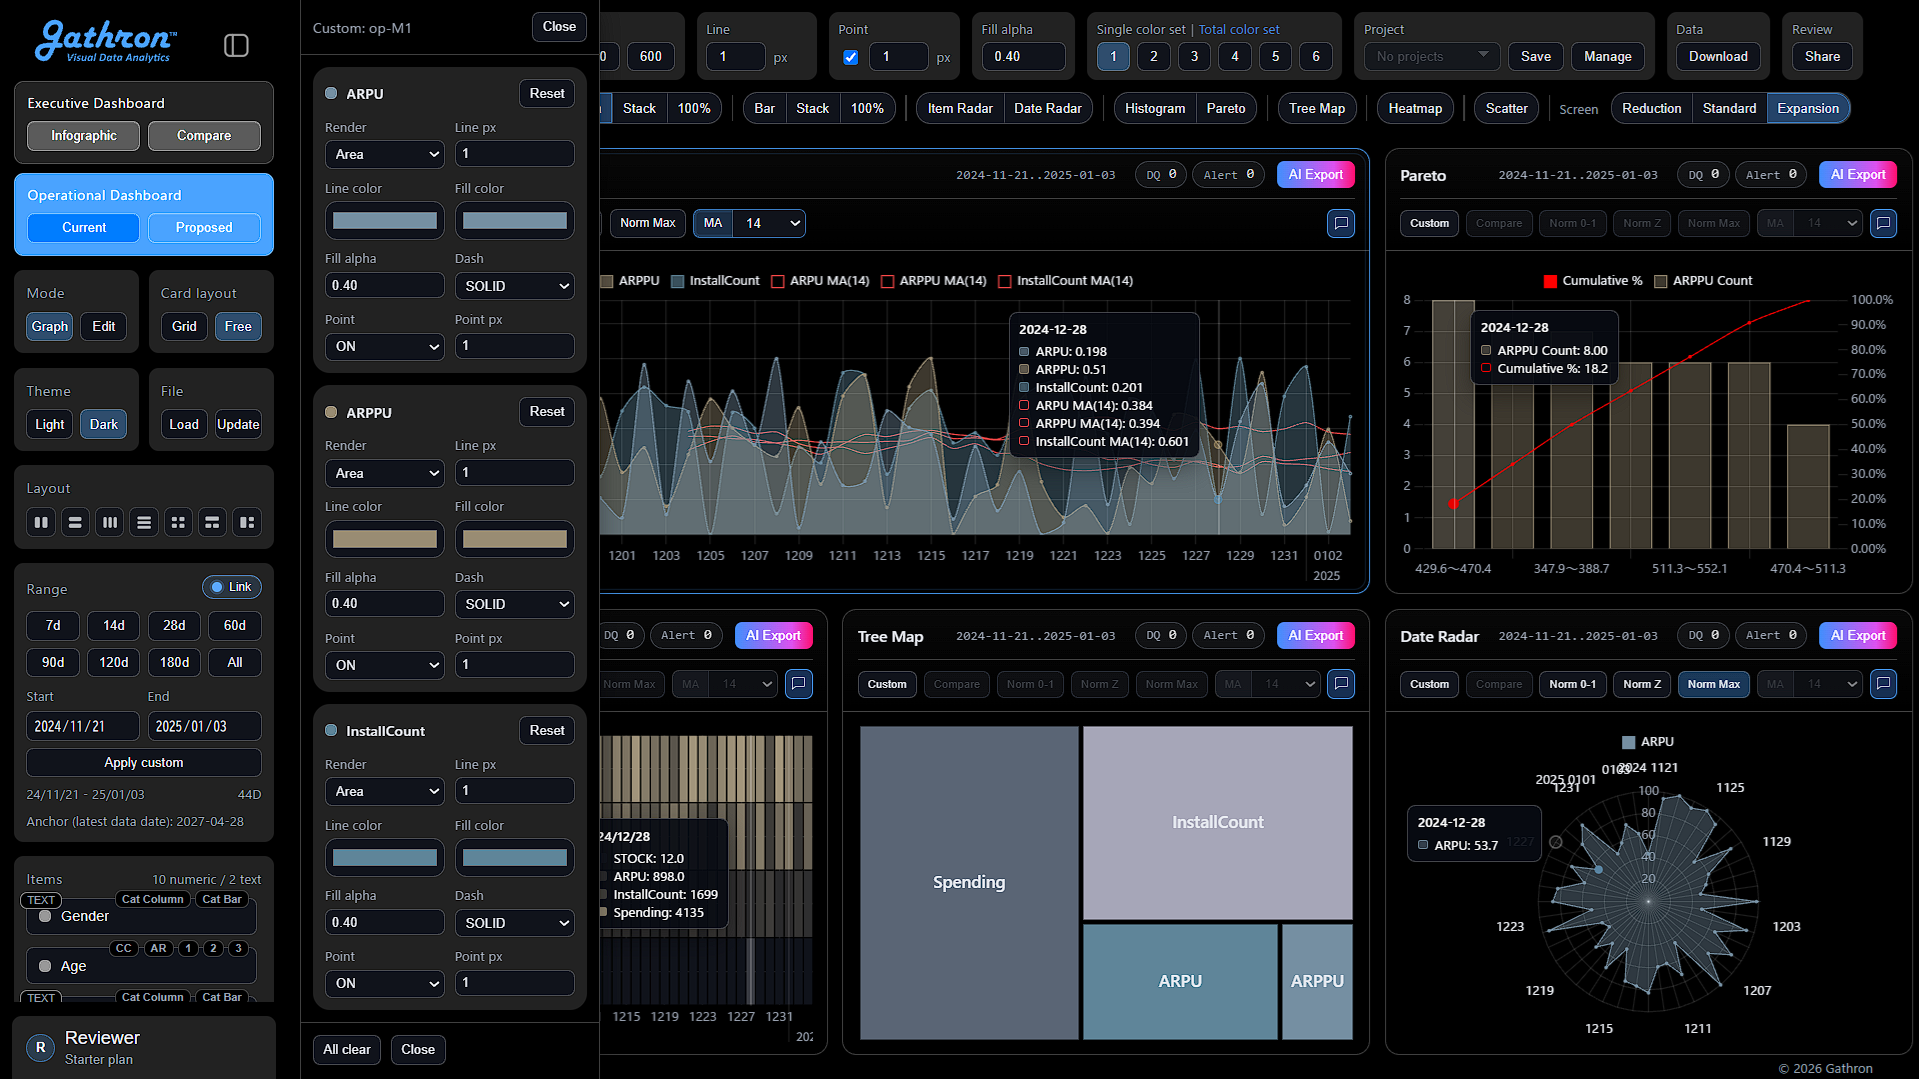
Task: Toggle the Point checkbox in top toolbar
Action: coord(850,57)
